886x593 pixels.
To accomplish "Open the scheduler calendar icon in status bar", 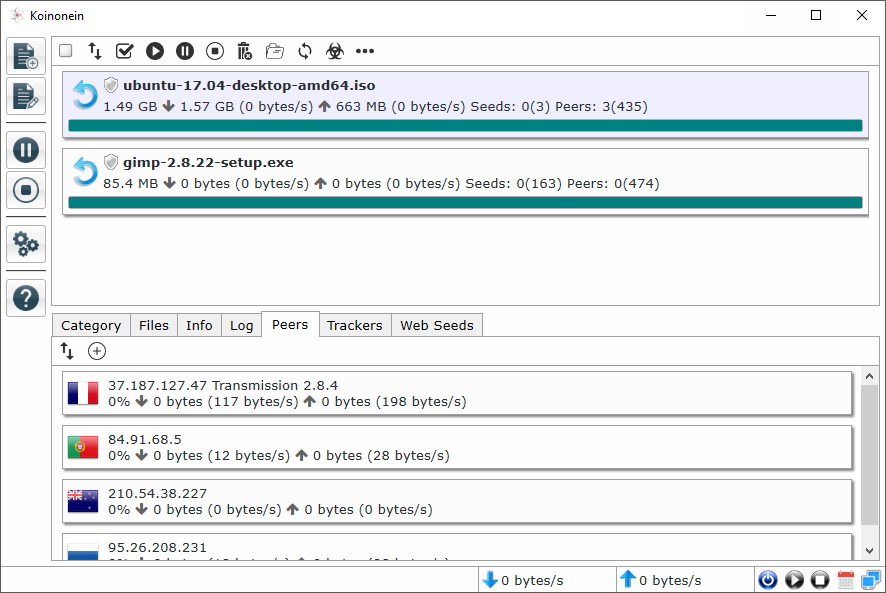I will click(846, 580).
